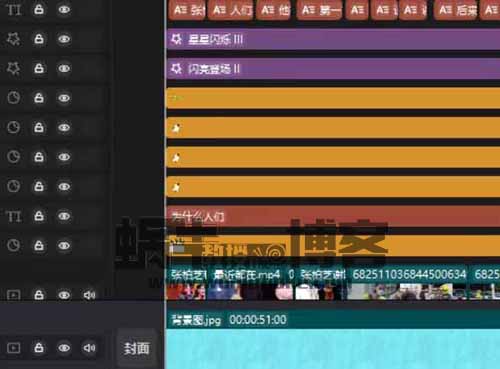This screenshot has height=369, width=500.
Task: Hide the 闪亮登场 II effect track
Action: tap(64, 68)
